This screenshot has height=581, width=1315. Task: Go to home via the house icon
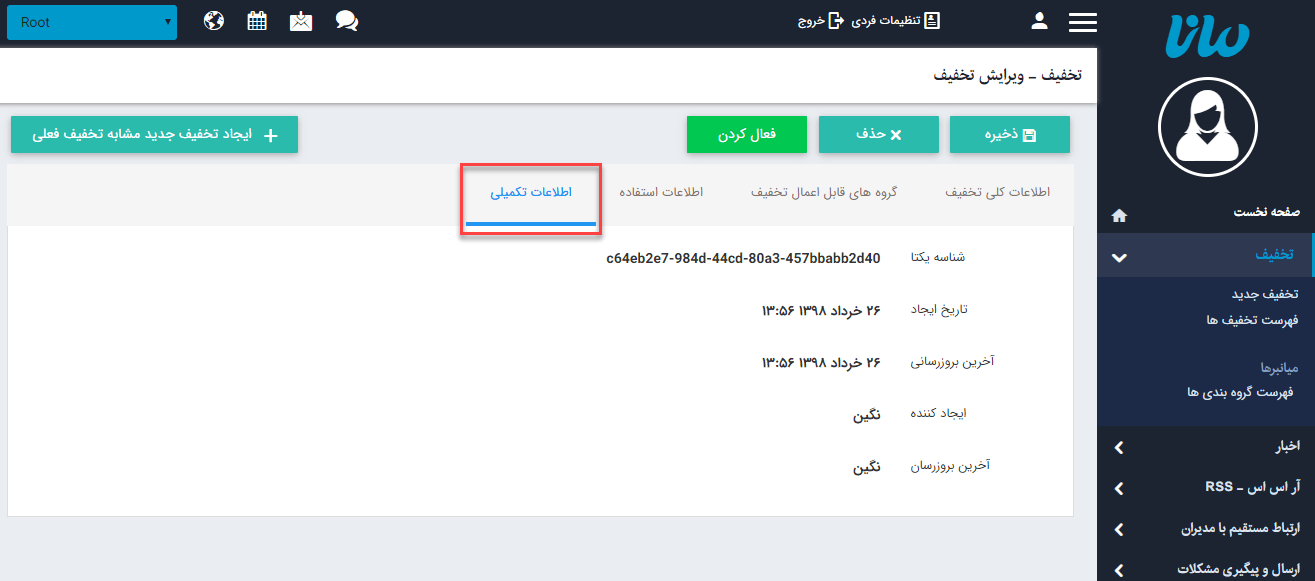tap(1119, 215)
